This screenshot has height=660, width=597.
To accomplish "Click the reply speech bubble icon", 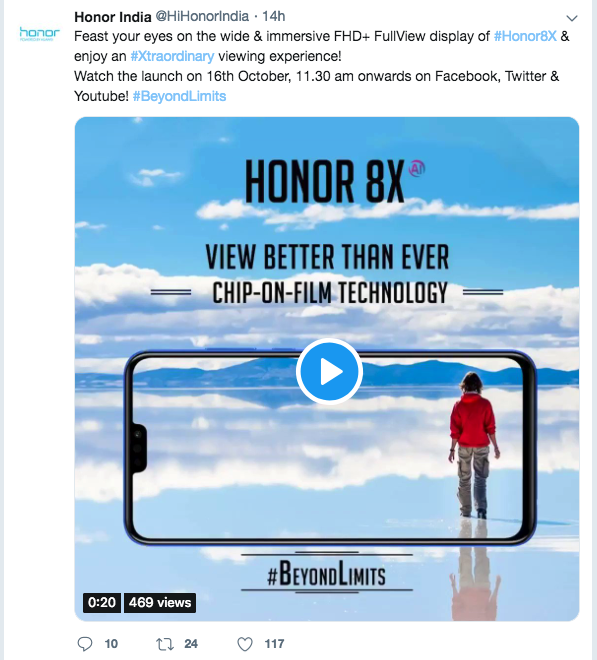I will tap(85, 644).
